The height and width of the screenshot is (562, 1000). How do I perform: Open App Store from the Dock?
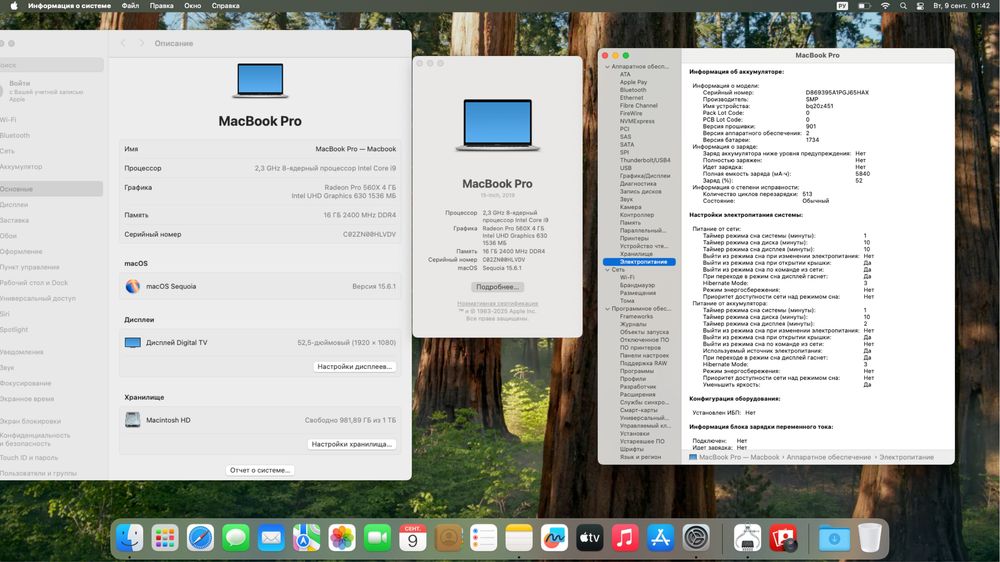(x=661, y=538)
